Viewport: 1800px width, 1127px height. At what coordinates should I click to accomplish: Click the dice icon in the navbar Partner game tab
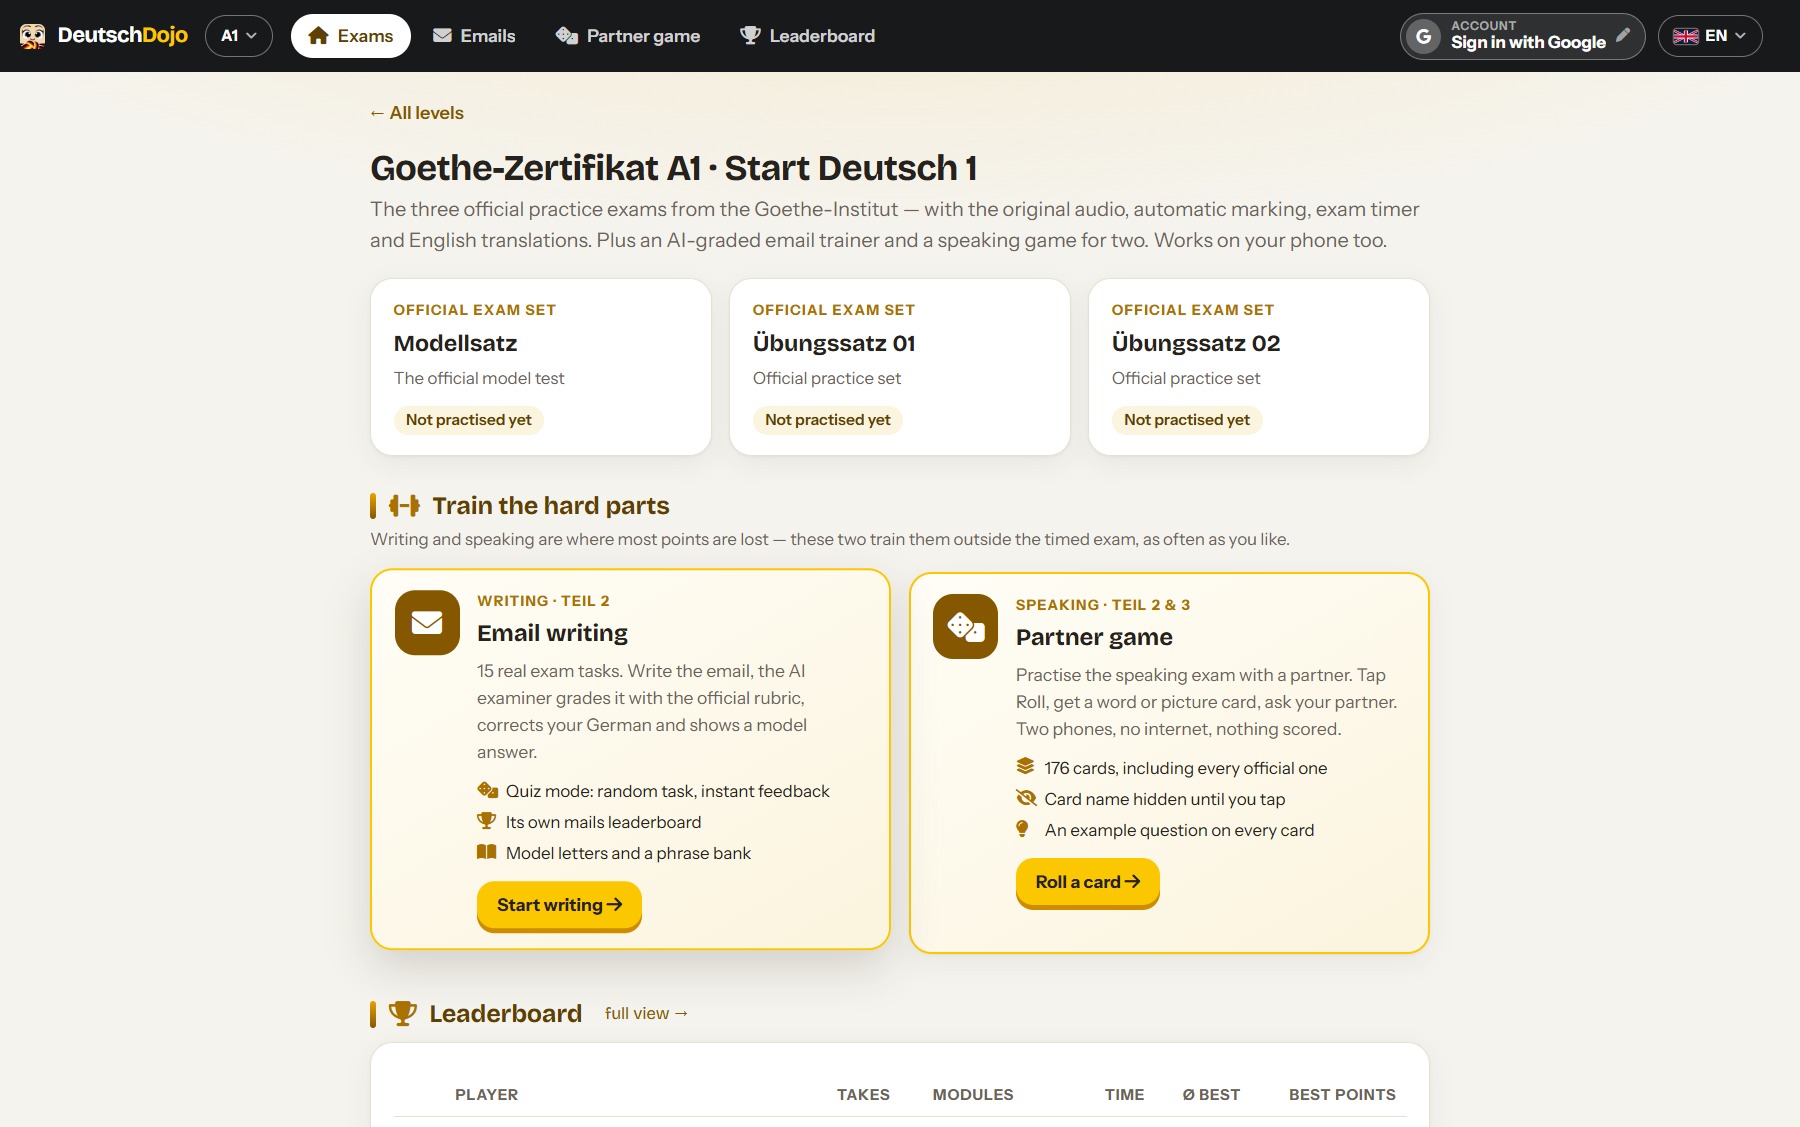pyautogui.click(x=567, y=36)
